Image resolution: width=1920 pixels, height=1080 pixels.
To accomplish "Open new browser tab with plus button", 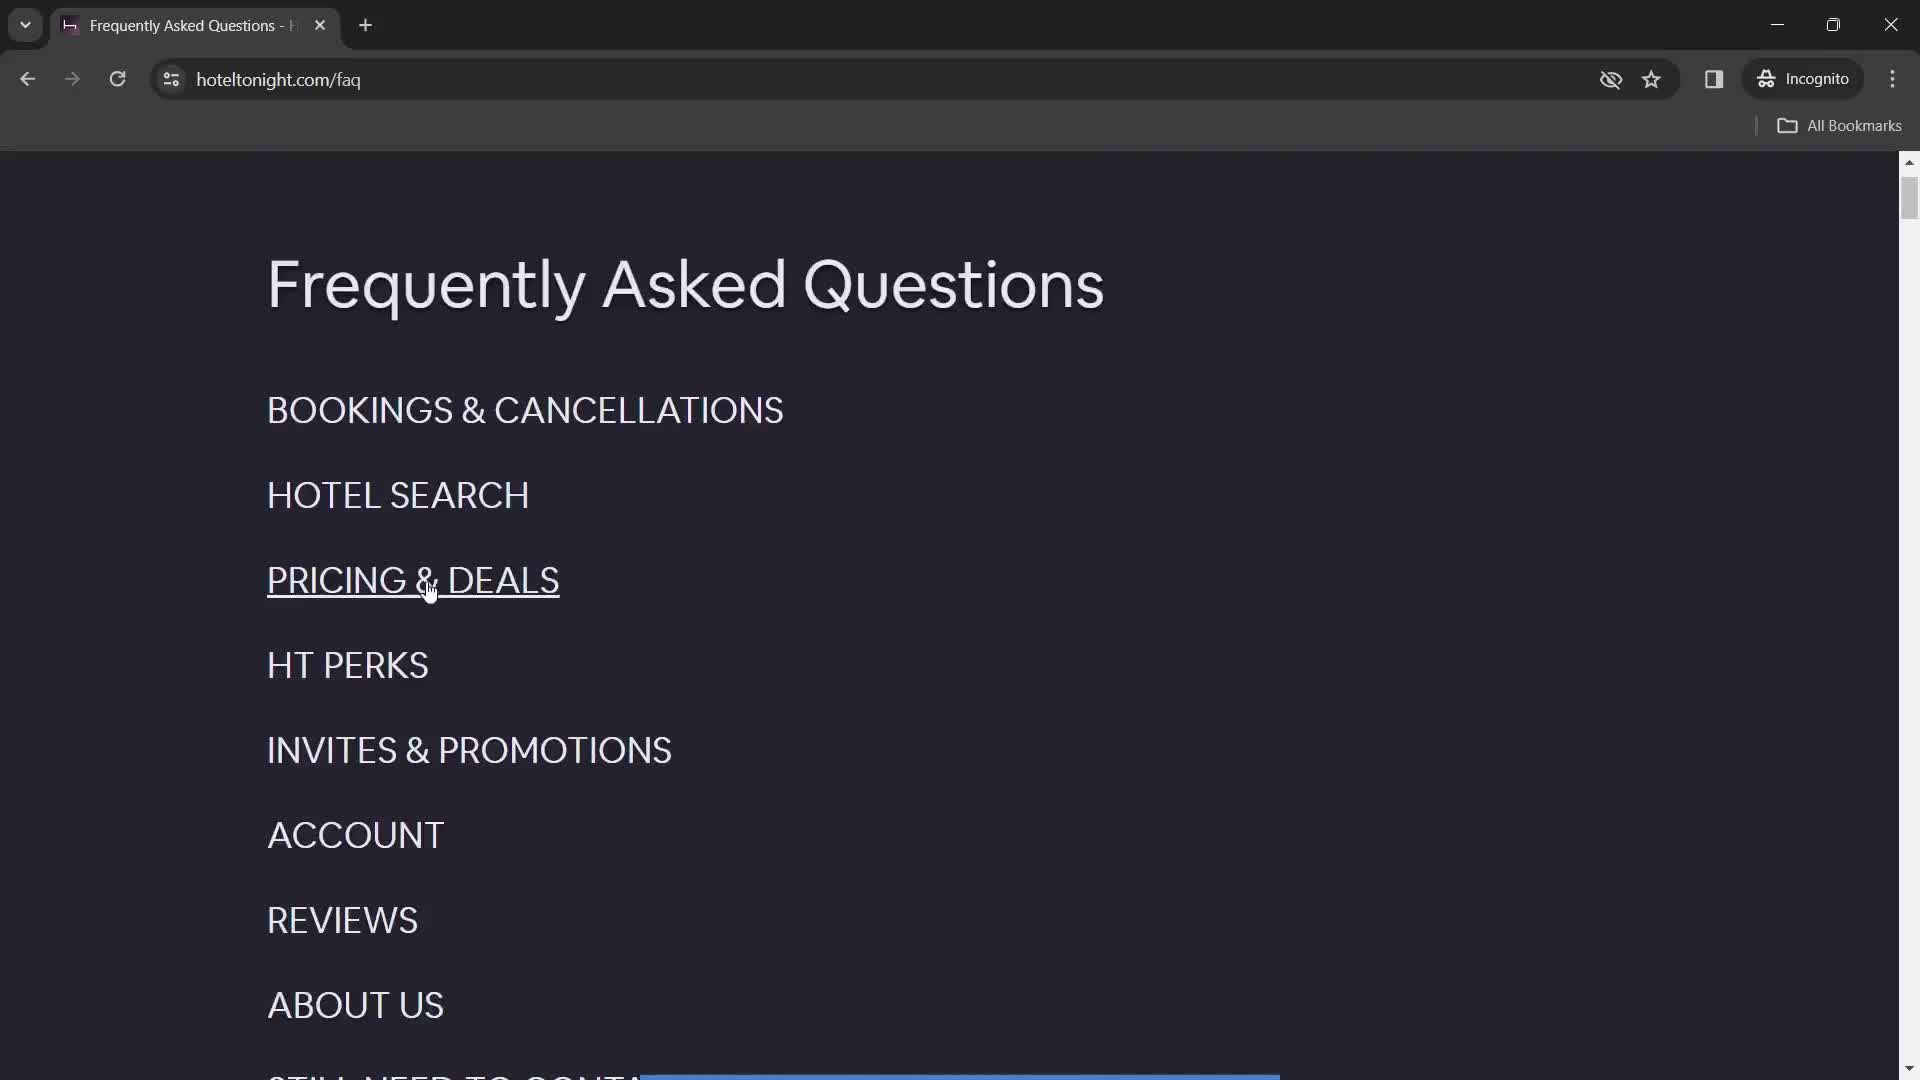I will (x=365, y=25).
